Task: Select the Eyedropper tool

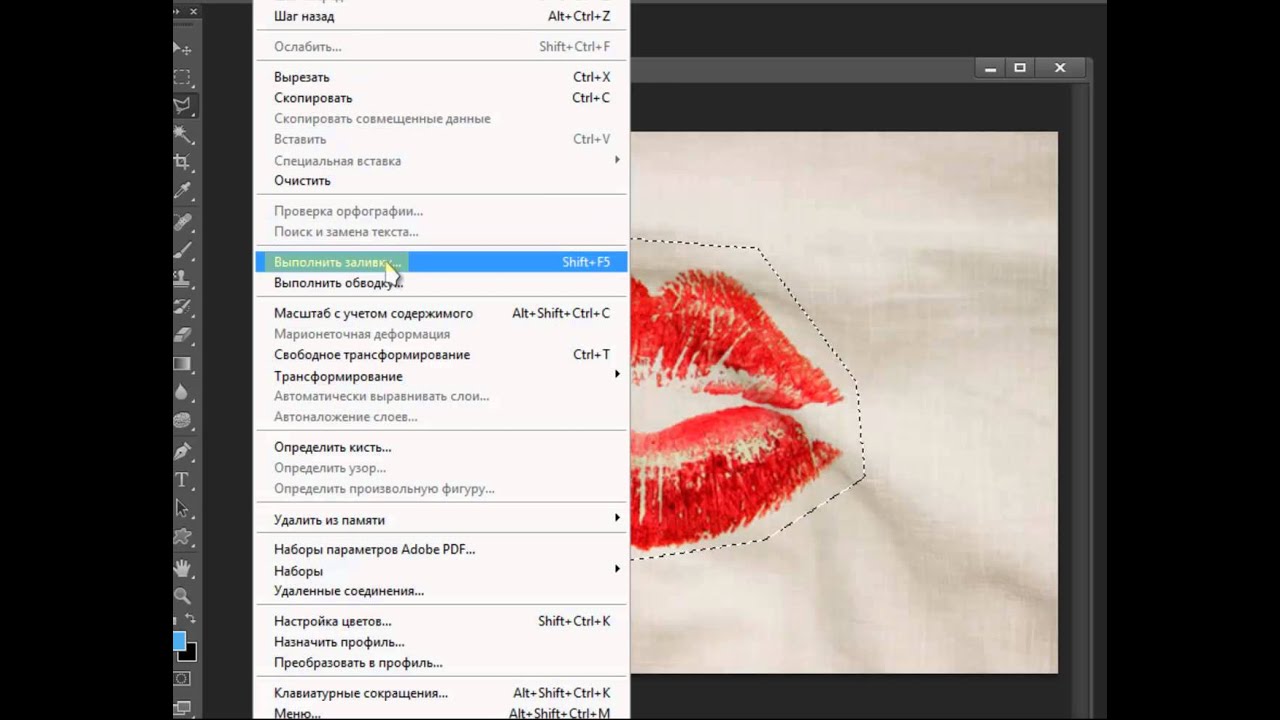Action: click(x=183, y=190)
